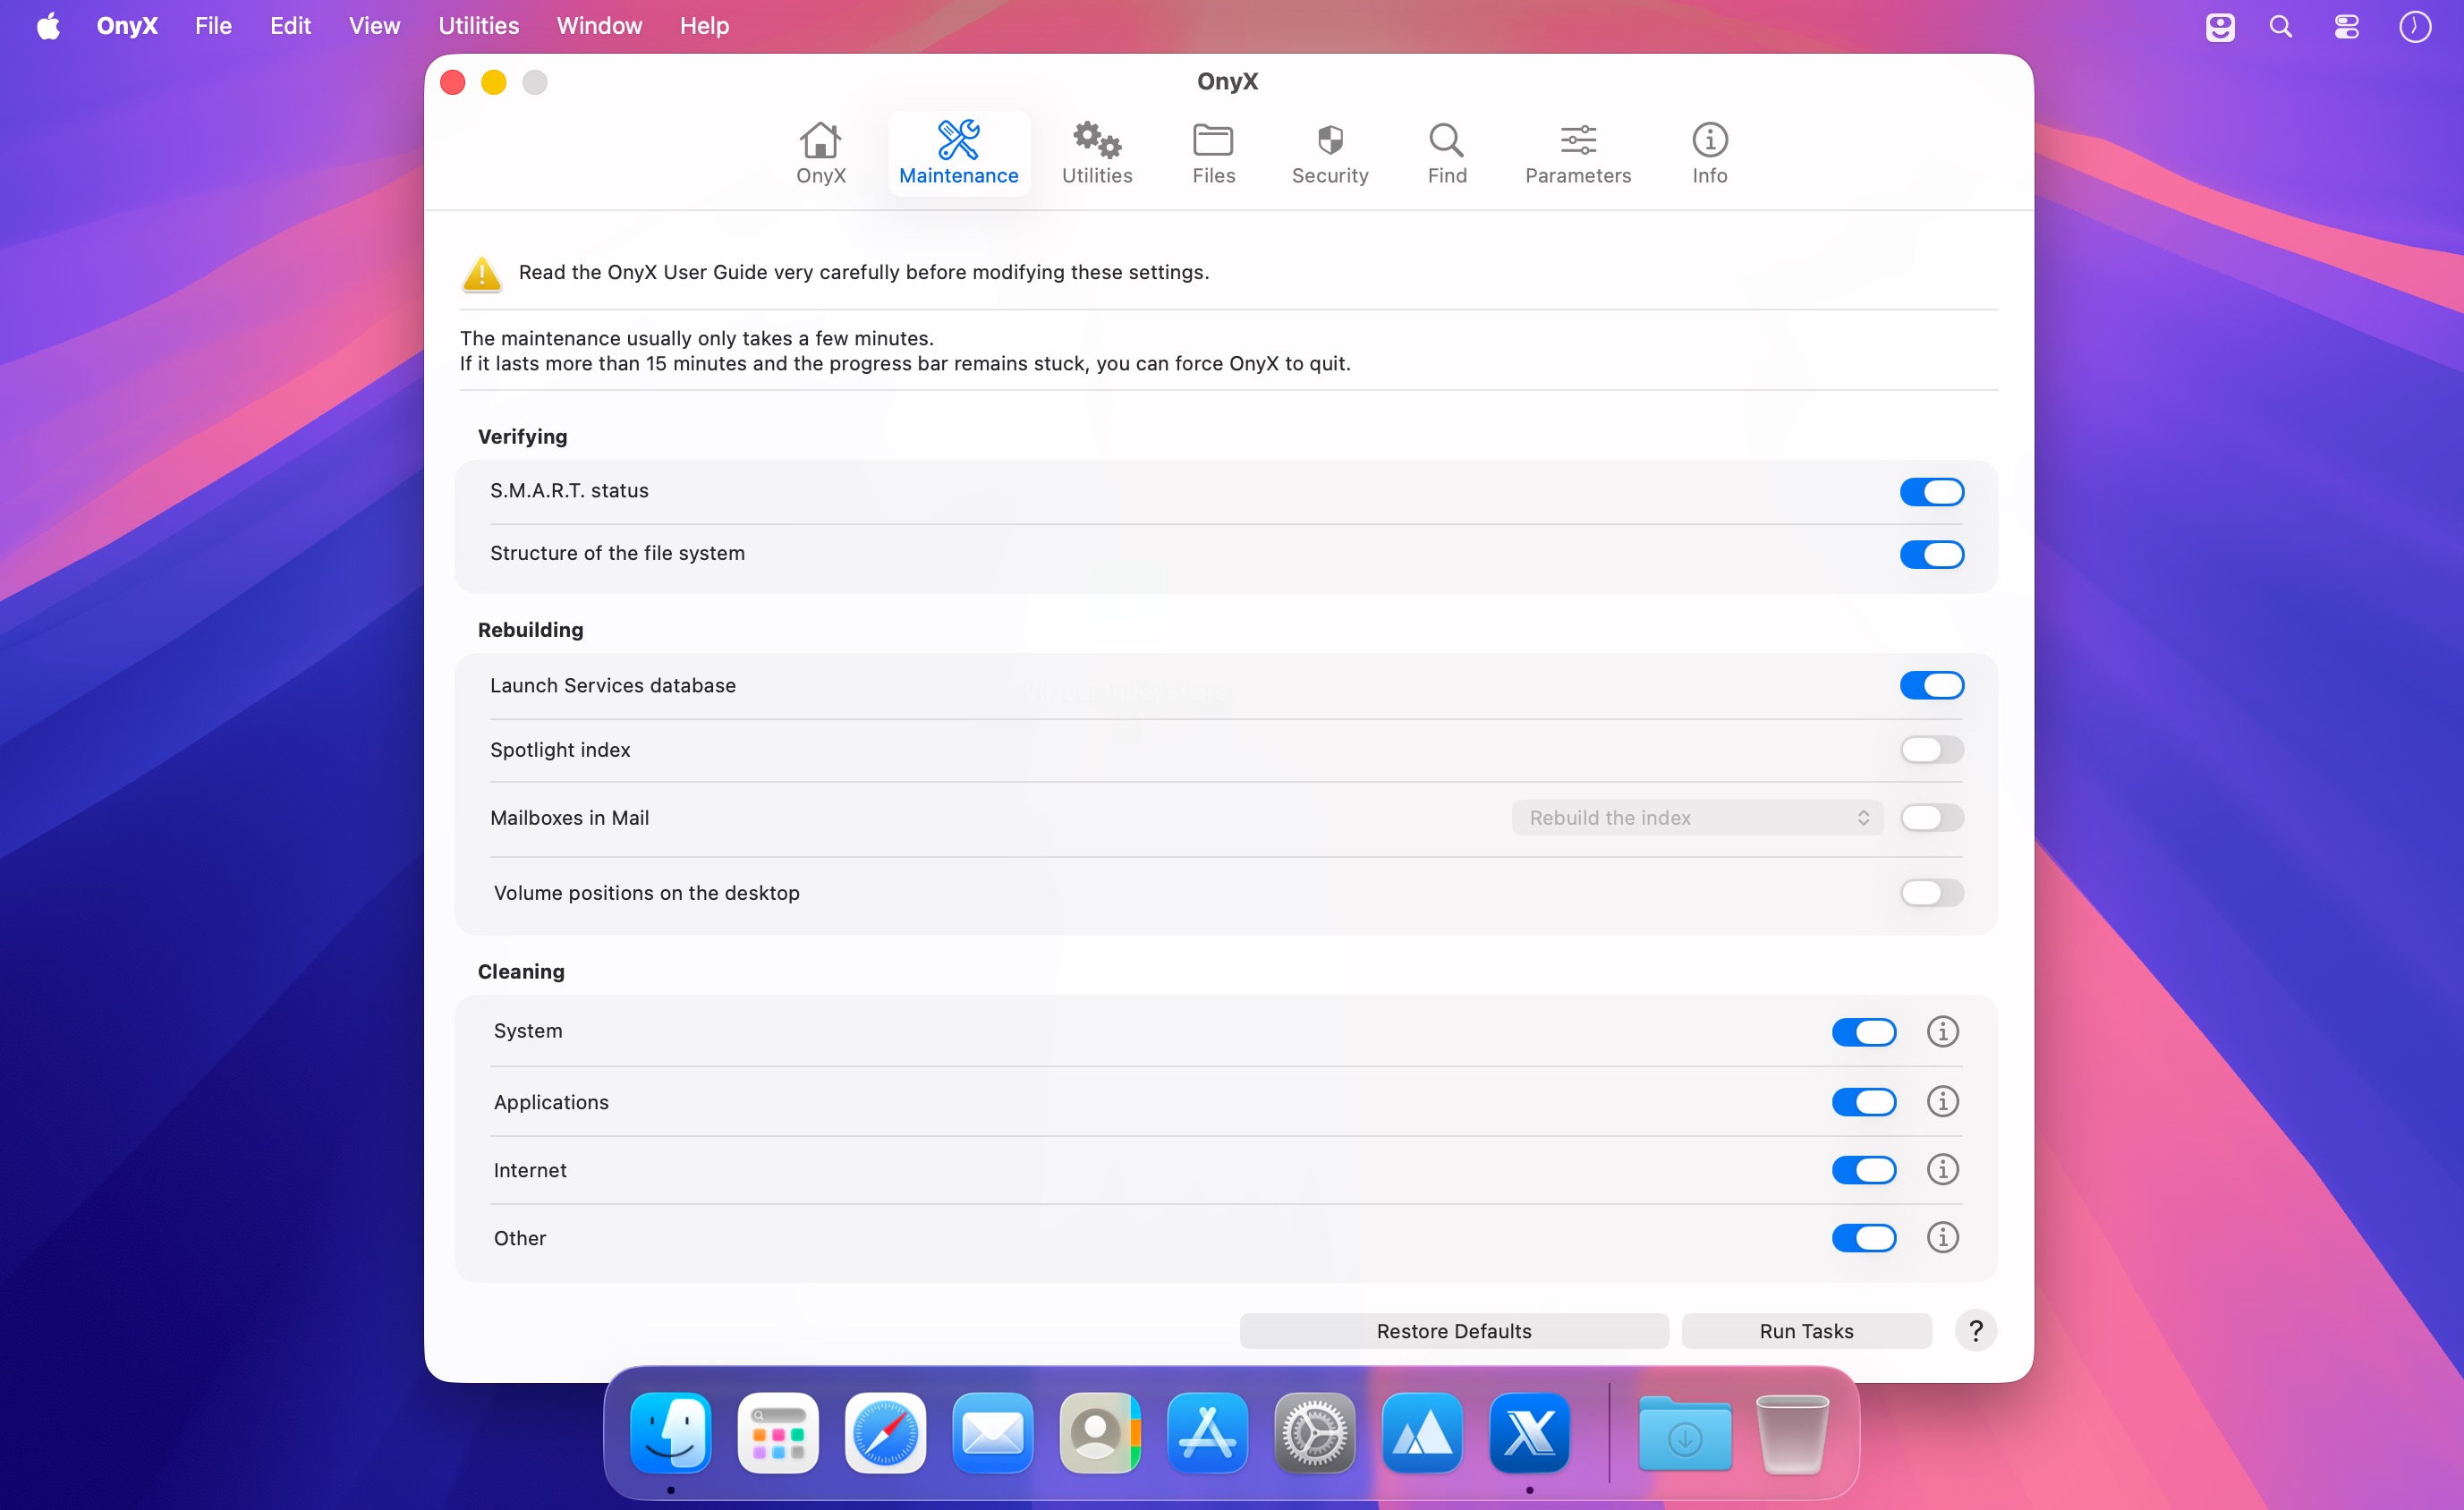Image resolution: width=2464 pixels, height=1510 pixels.
Task: Open the help question mark button
Action: [x=1975, y=1330]
